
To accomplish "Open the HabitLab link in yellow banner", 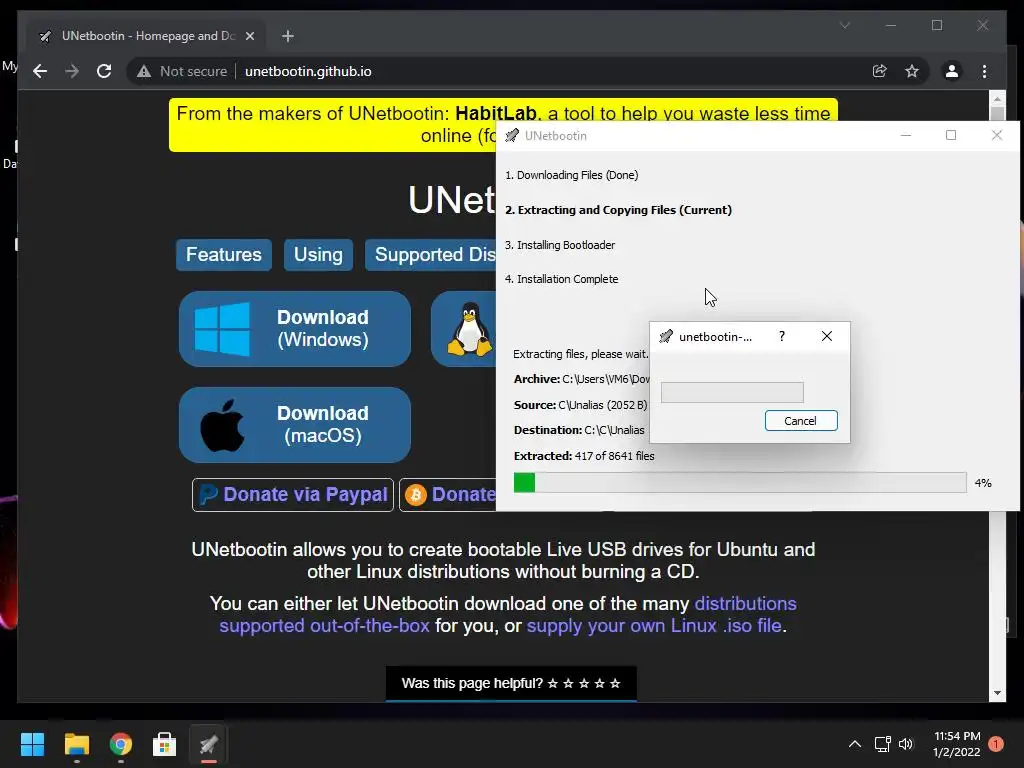I will (x=496, y=113).
